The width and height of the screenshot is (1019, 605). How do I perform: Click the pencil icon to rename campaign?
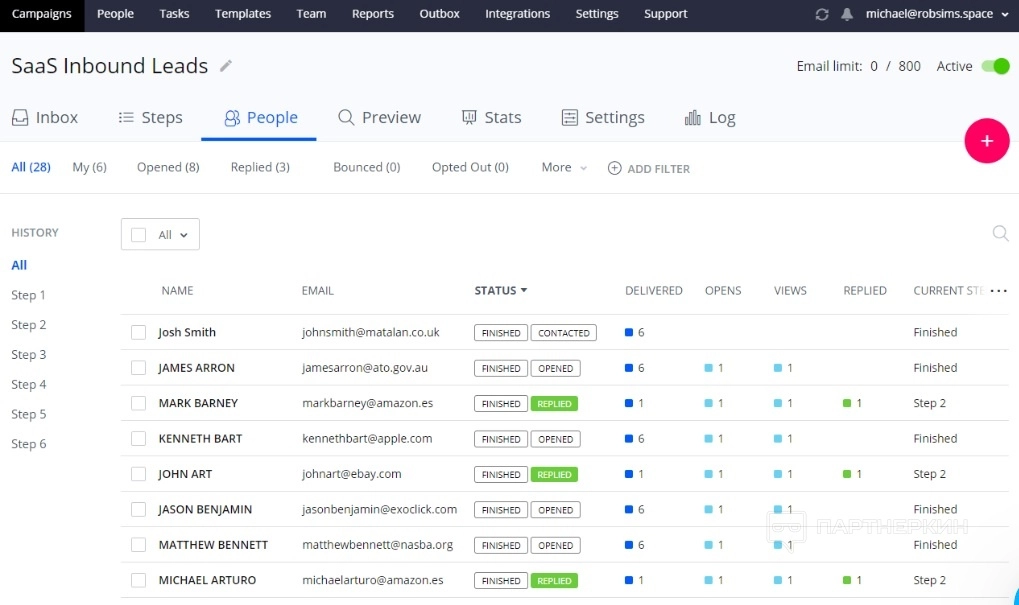click(226, 66)
